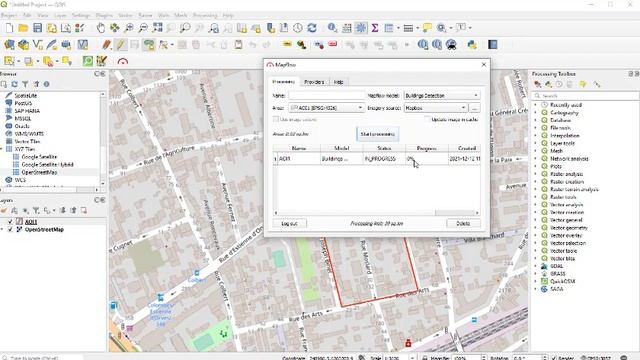The height and width of the screenshot is (360, 640).
Task: Toggle the blue gear Processing Toolbox icon
Action: click(x=361, y=28)
